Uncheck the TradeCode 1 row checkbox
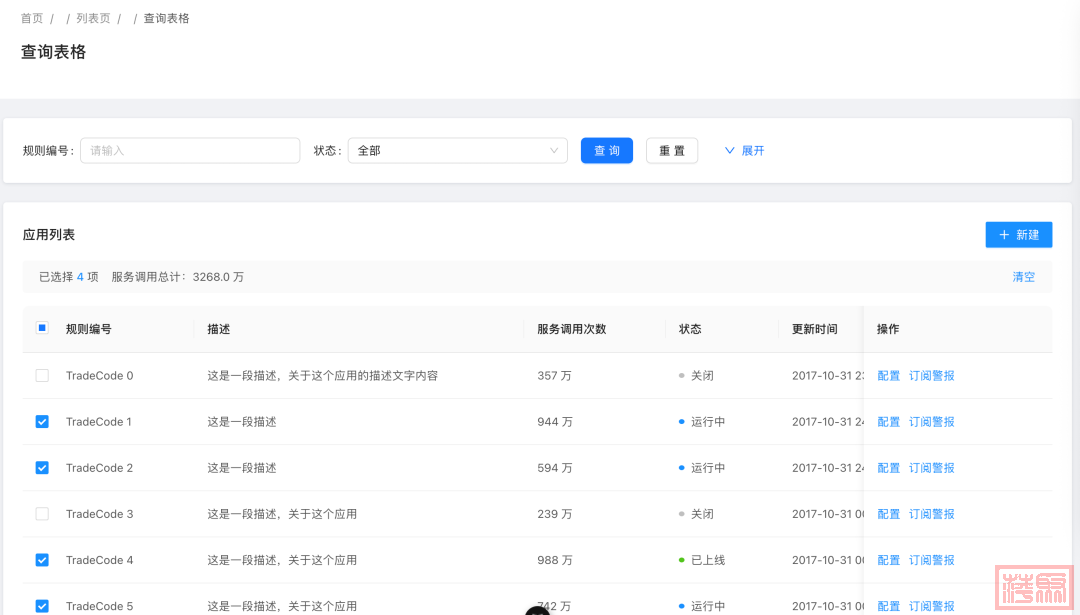This screenshot has height=615, width=1080. 42,422
